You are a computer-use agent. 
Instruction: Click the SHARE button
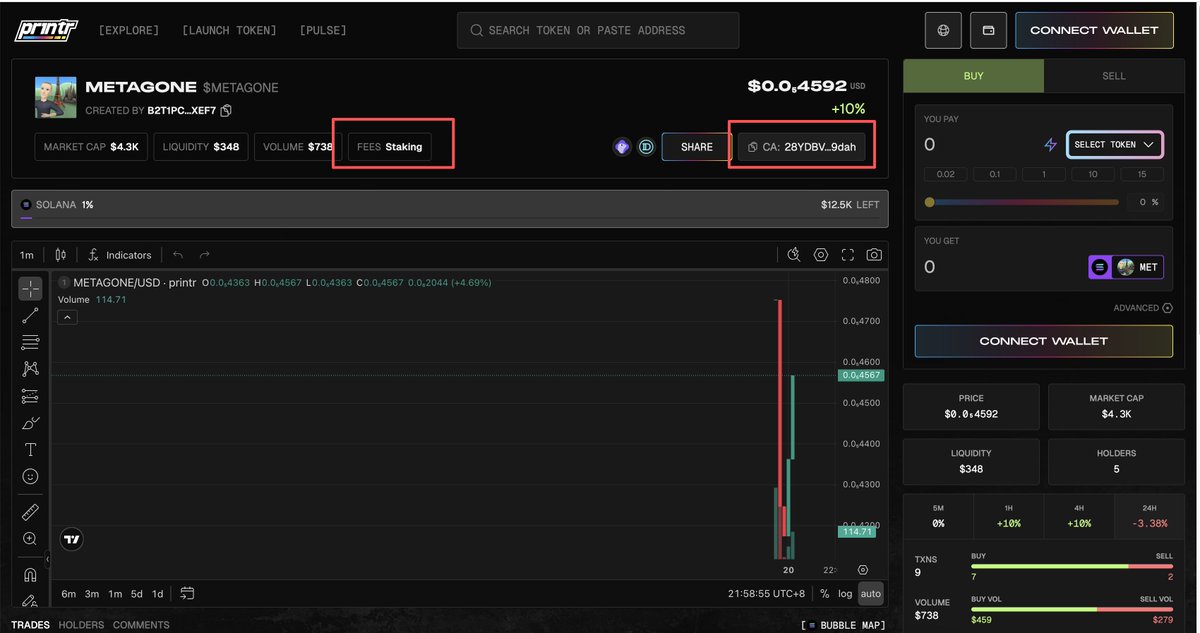[x=697, y=147]
